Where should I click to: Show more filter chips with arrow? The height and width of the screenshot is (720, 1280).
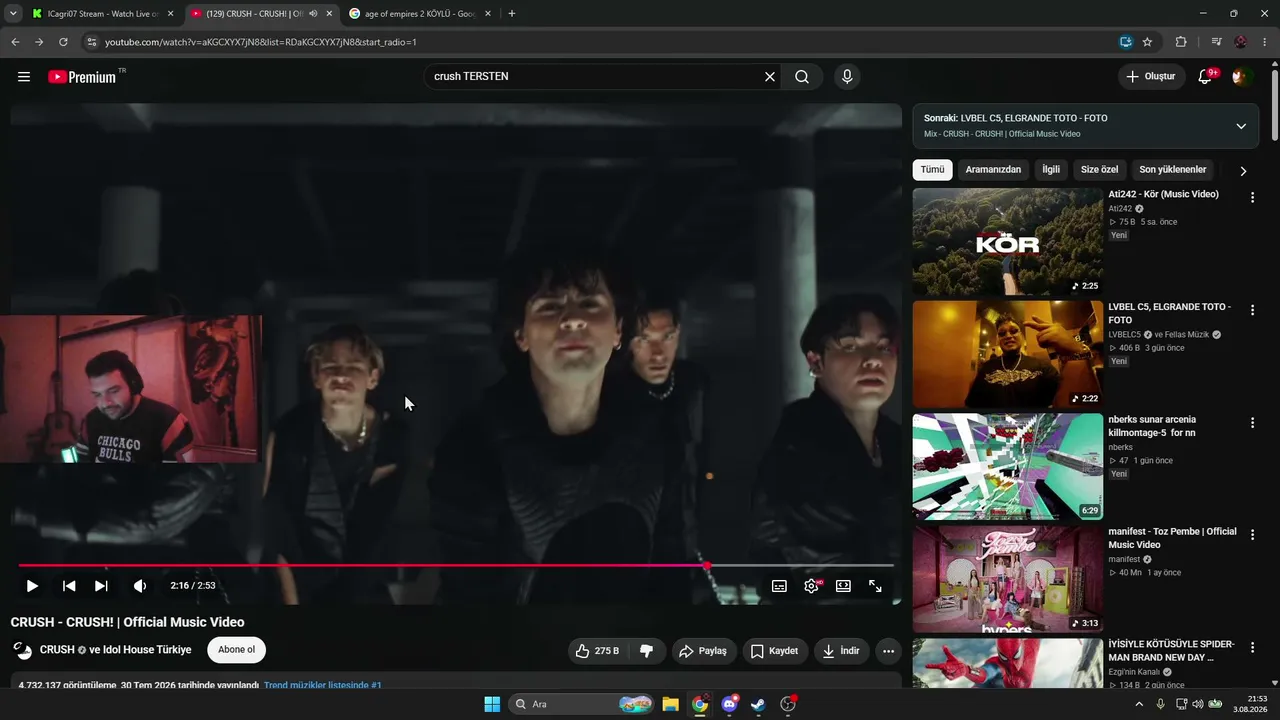click(1243, 171)
